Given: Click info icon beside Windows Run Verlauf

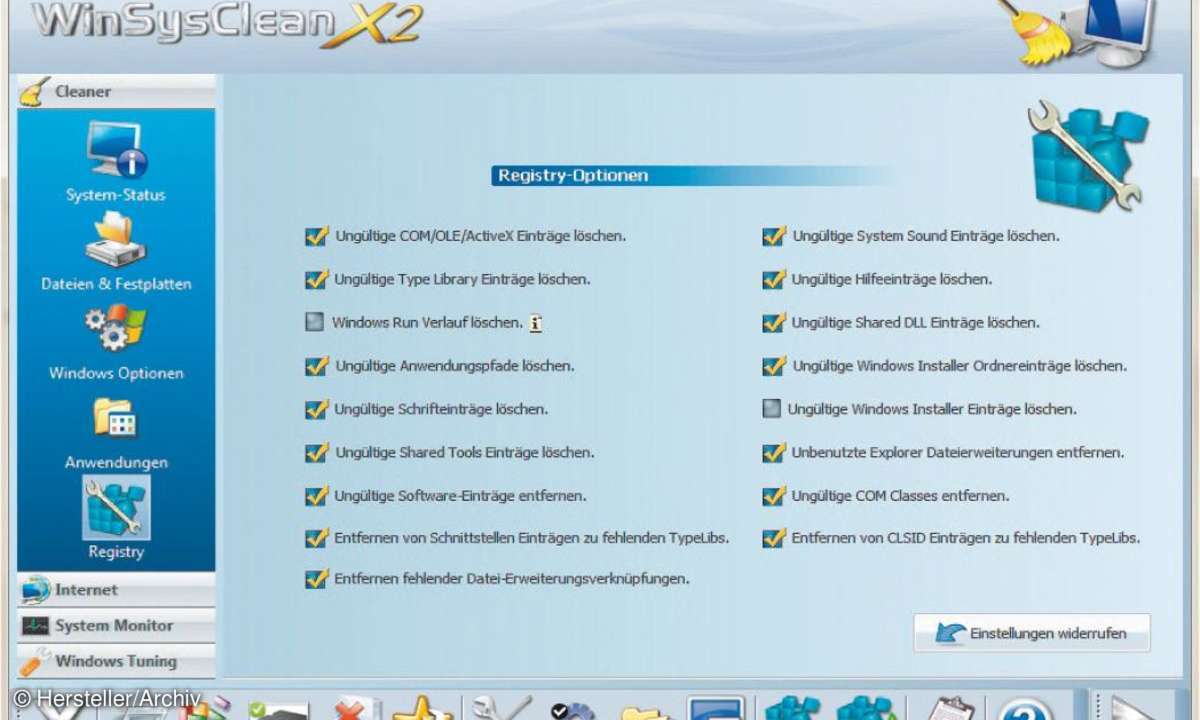Looking at the screenshot, I should click(x=536, y=323).
